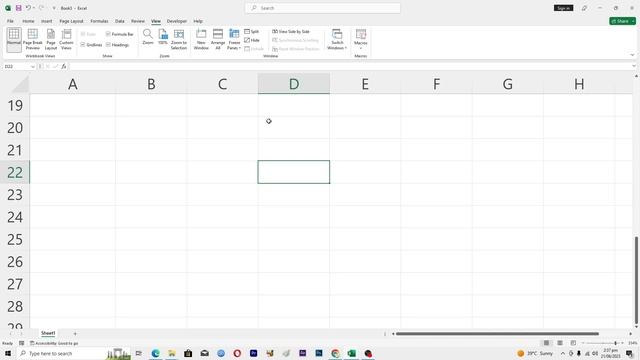Click the vertical scrollbar thumb

[636, 279]
